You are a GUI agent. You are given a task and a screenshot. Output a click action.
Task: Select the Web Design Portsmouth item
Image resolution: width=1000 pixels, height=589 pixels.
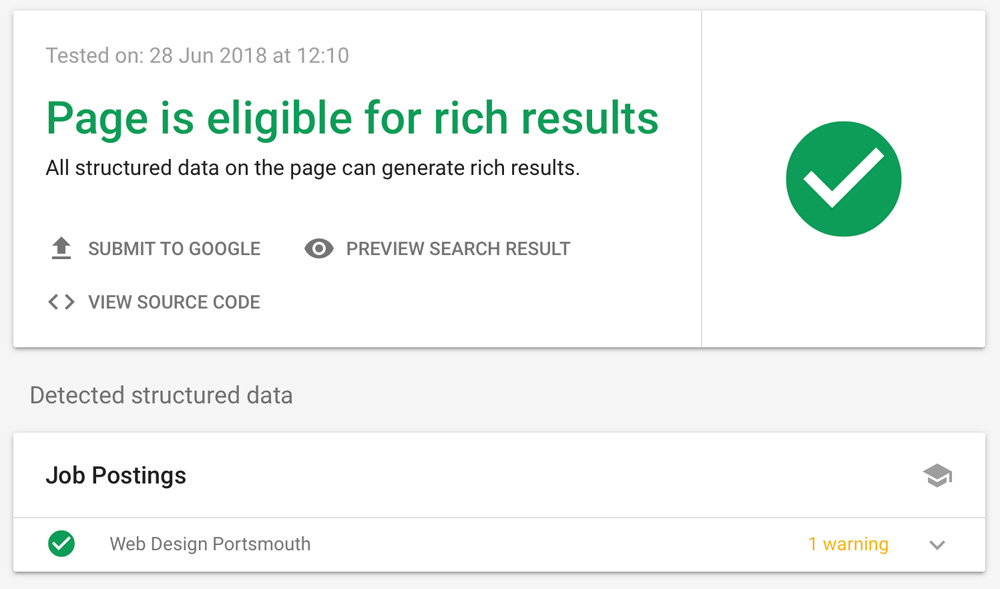499,544
